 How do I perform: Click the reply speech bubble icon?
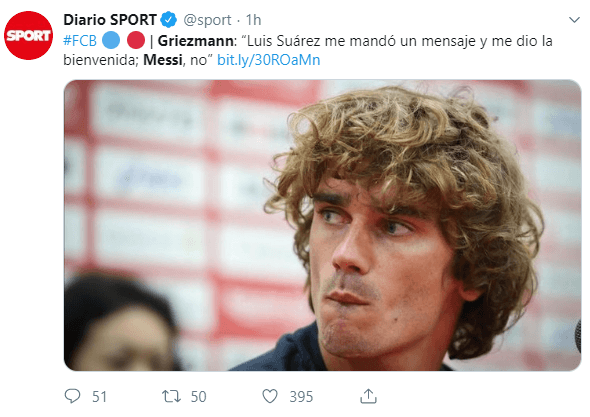[72, 396]
